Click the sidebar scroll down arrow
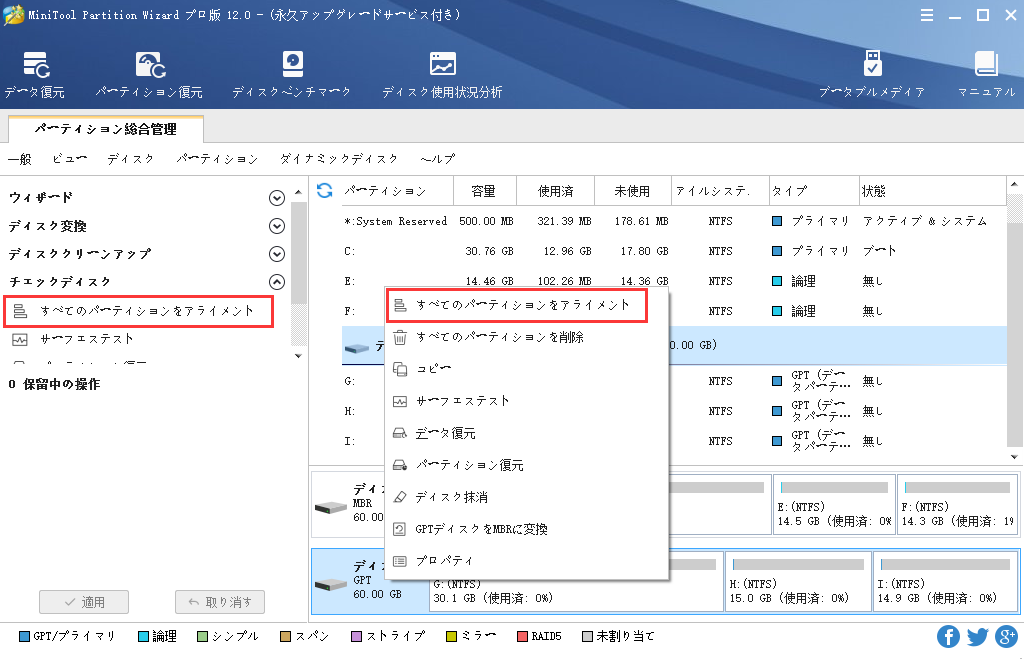 298,356
